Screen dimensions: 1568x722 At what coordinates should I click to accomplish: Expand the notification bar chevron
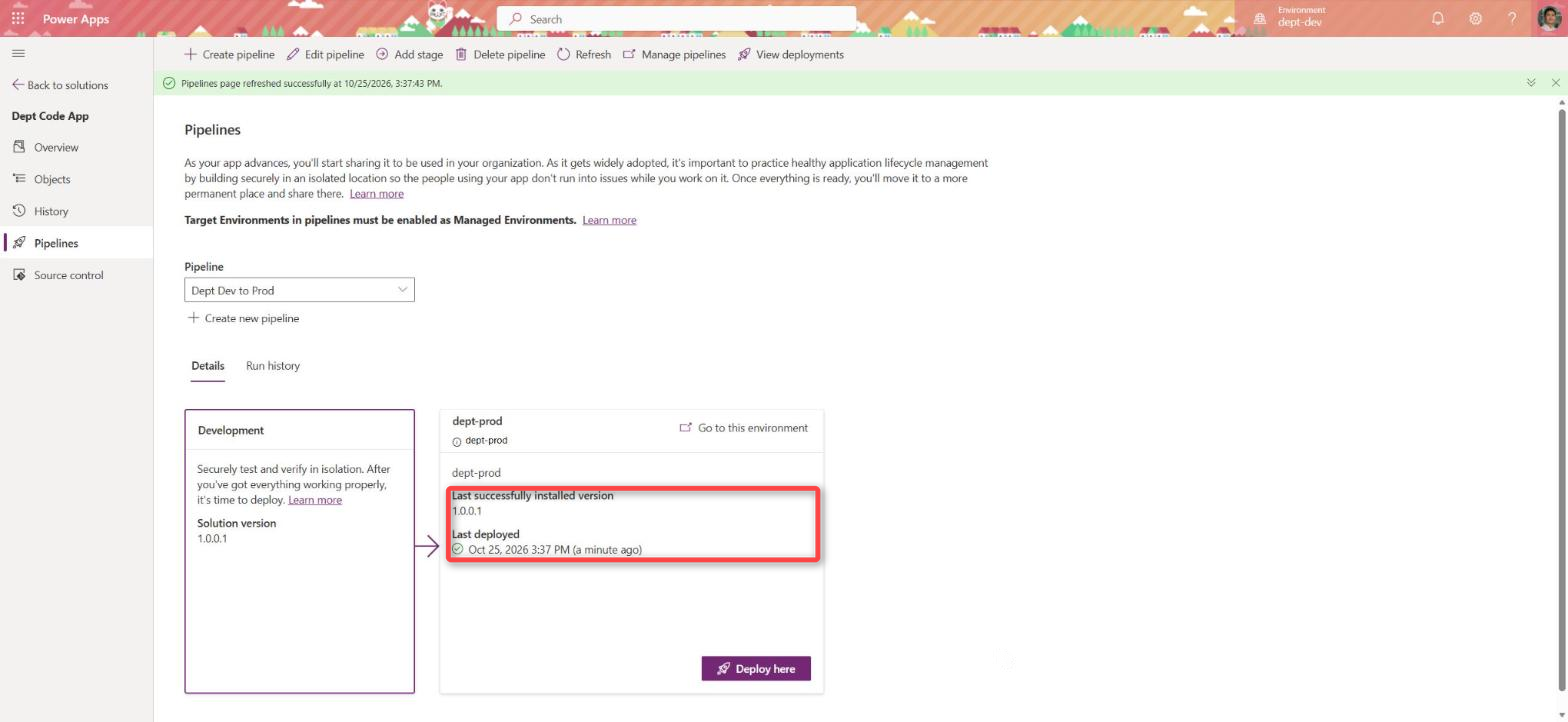[1531, 83]
